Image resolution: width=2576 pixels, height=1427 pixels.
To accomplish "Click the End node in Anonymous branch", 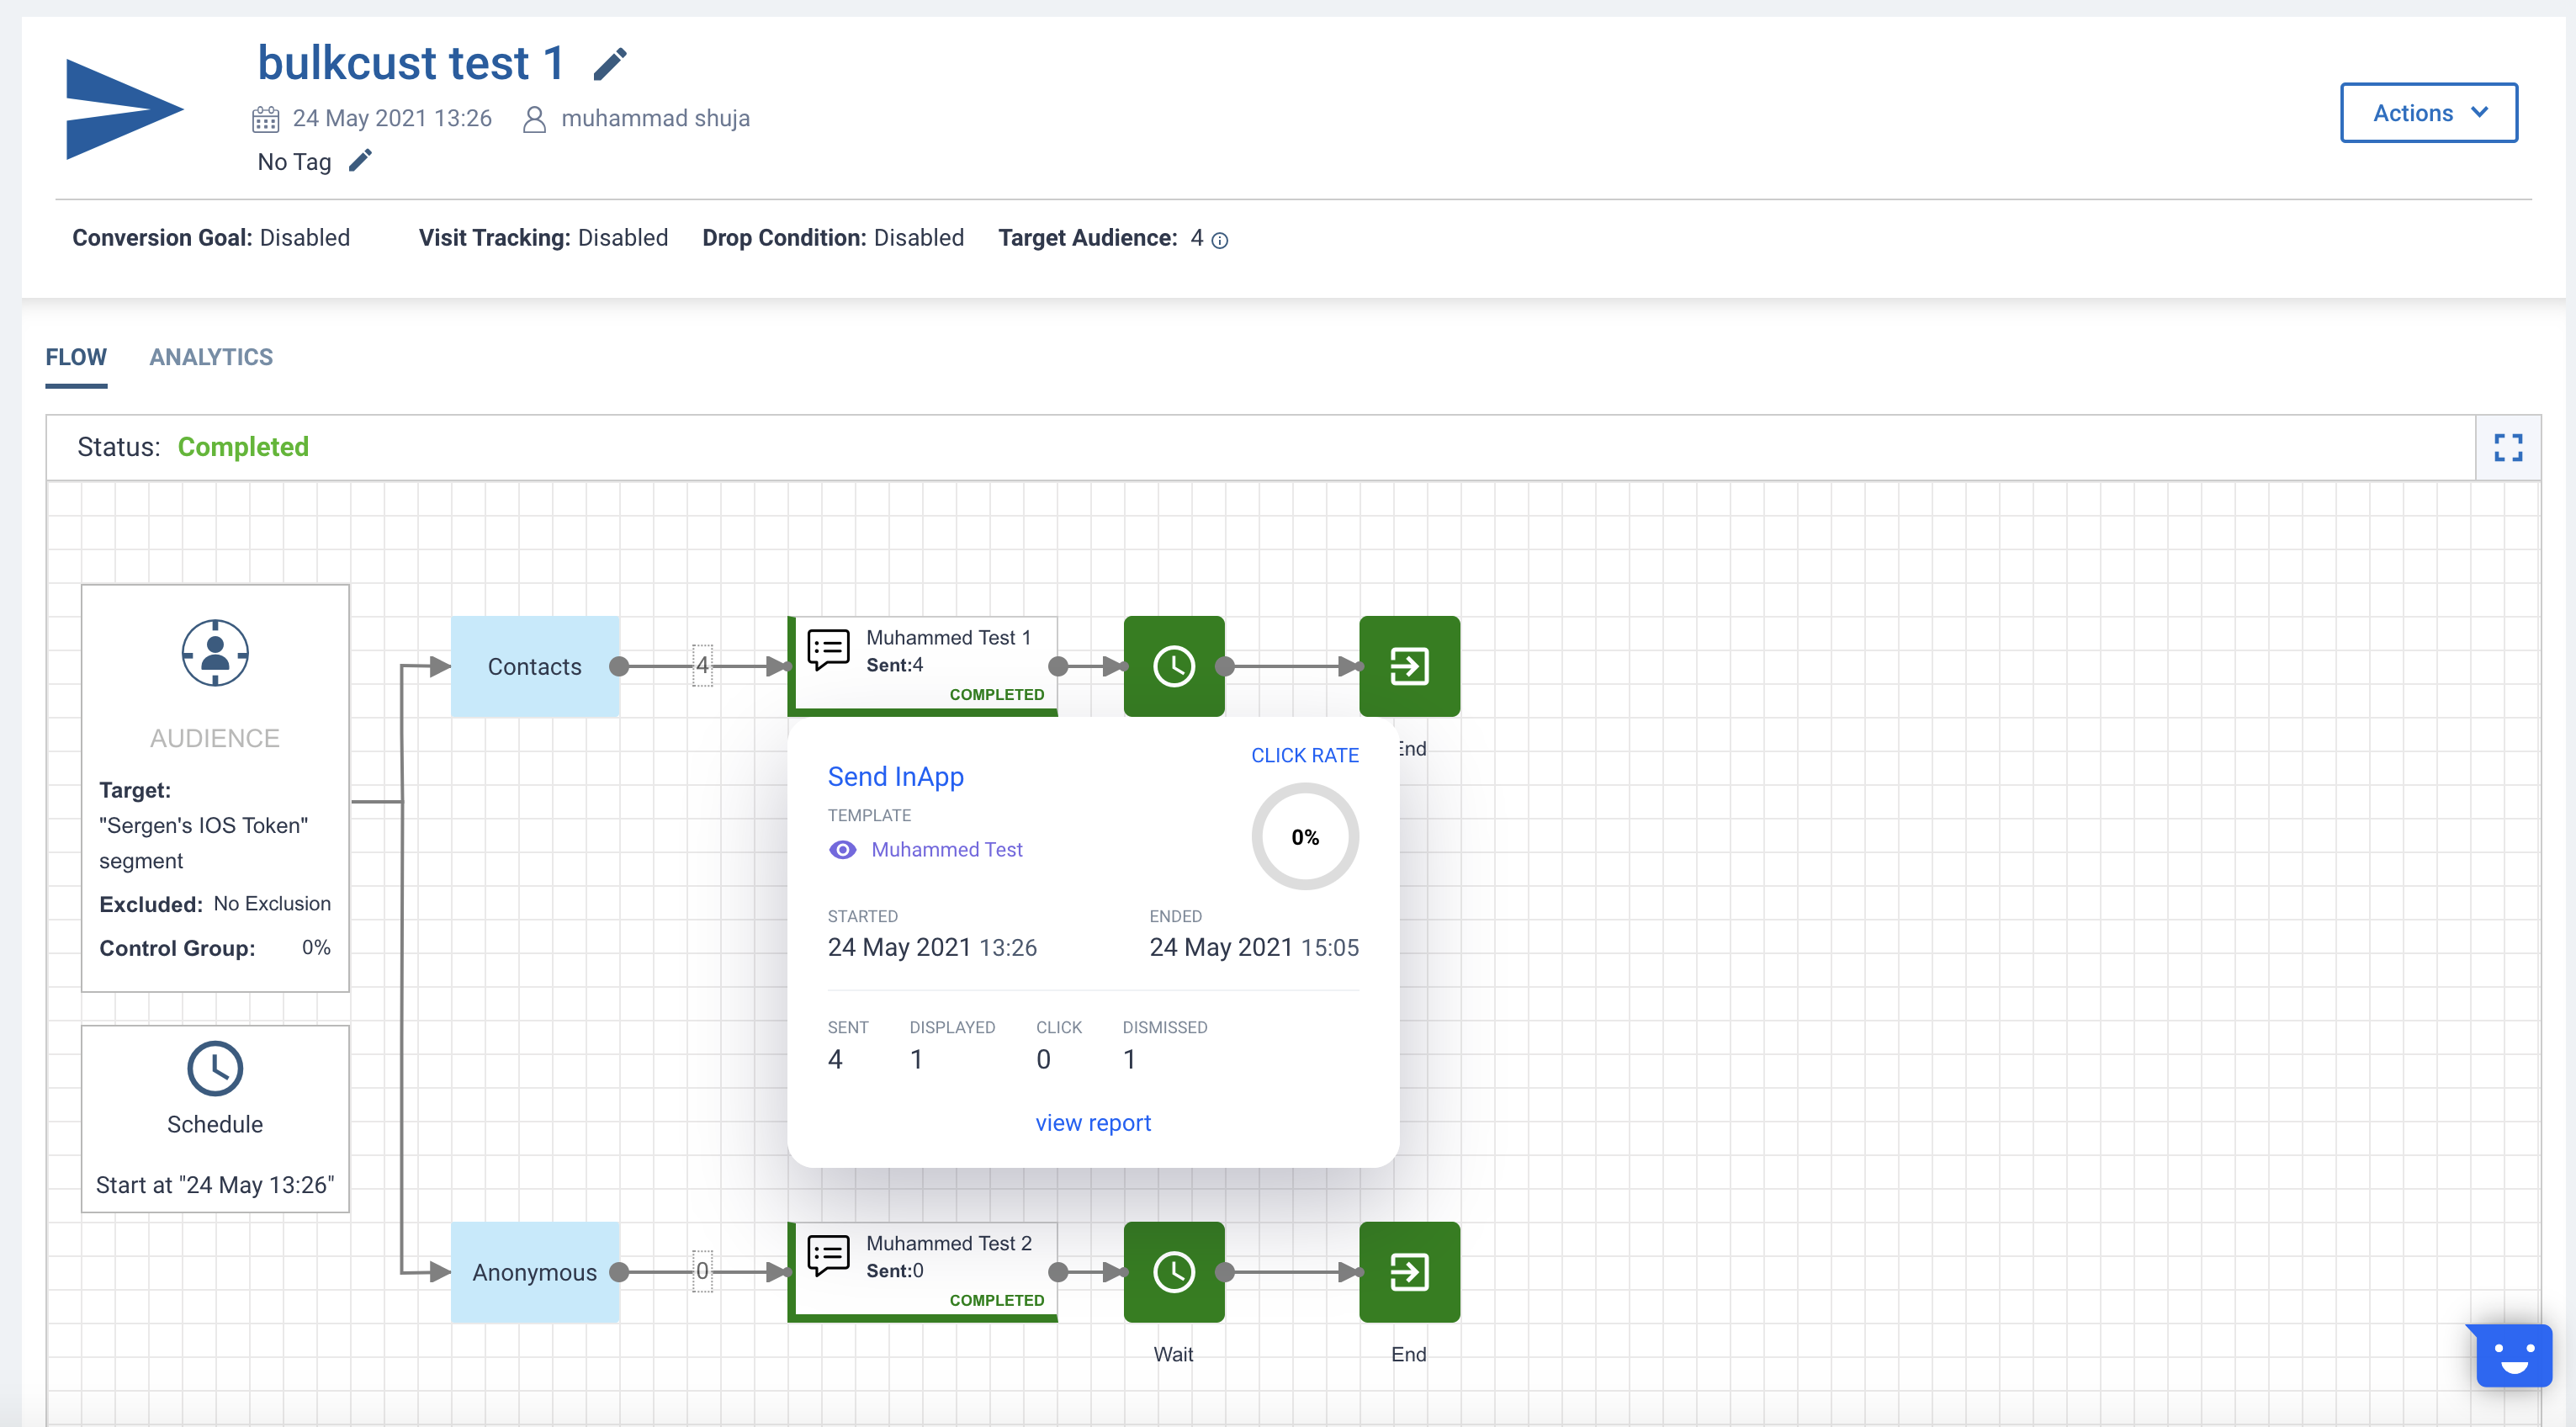I will pos(1408,1272).
